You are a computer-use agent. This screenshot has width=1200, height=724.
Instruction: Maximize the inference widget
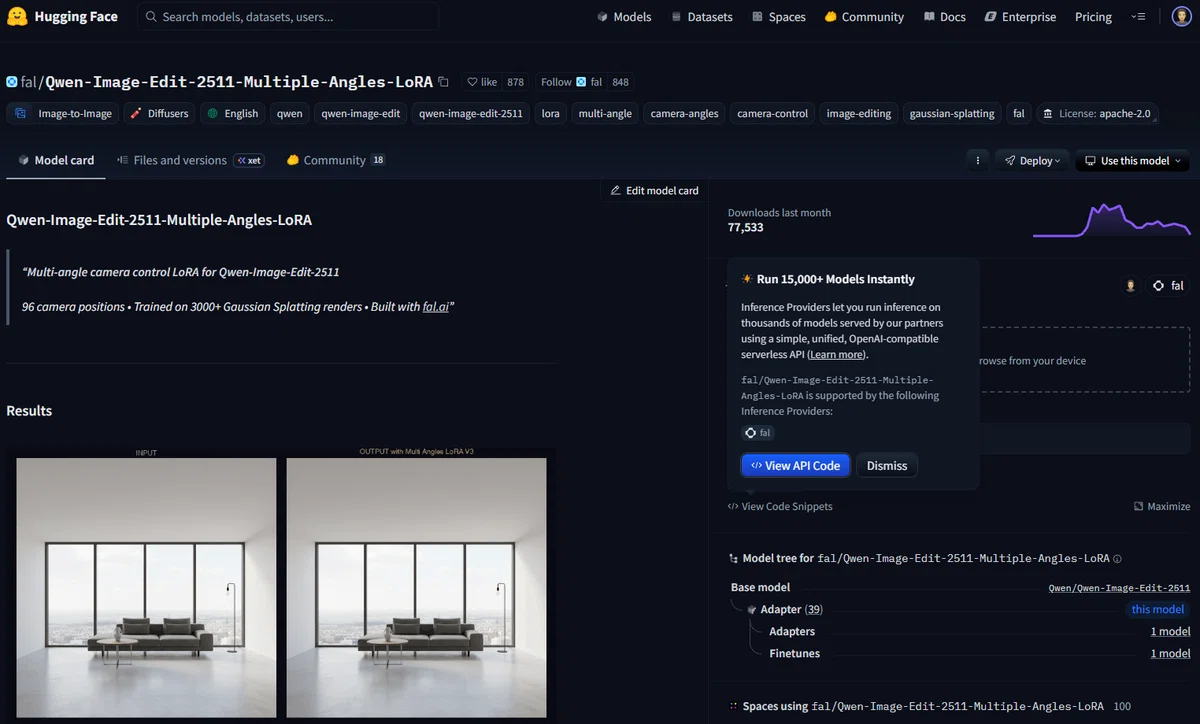coord(1162,506)
